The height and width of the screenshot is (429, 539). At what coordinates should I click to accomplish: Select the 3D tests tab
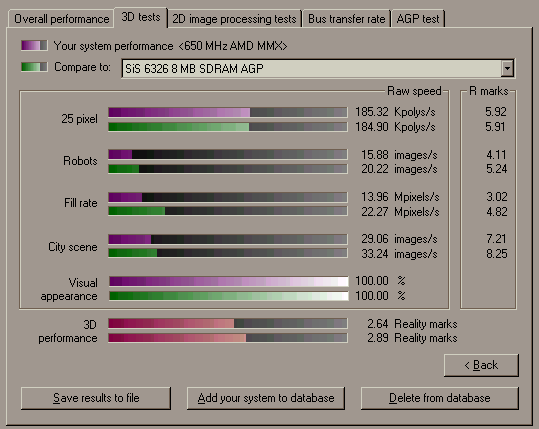141,17
